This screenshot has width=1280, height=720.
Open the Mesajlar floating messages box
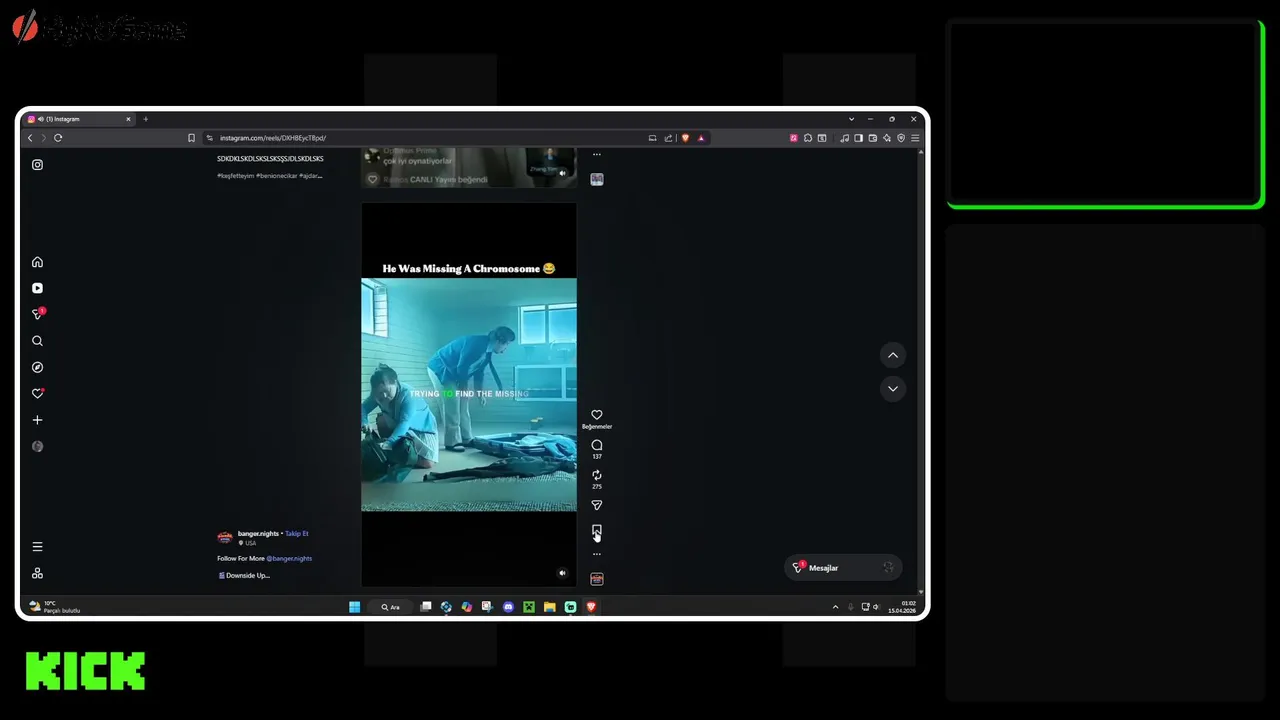coord(843,568)
